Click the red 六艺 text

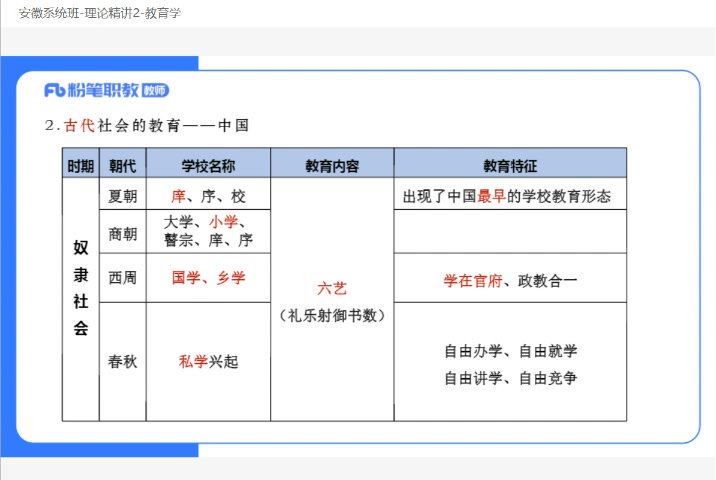point(332,288)
